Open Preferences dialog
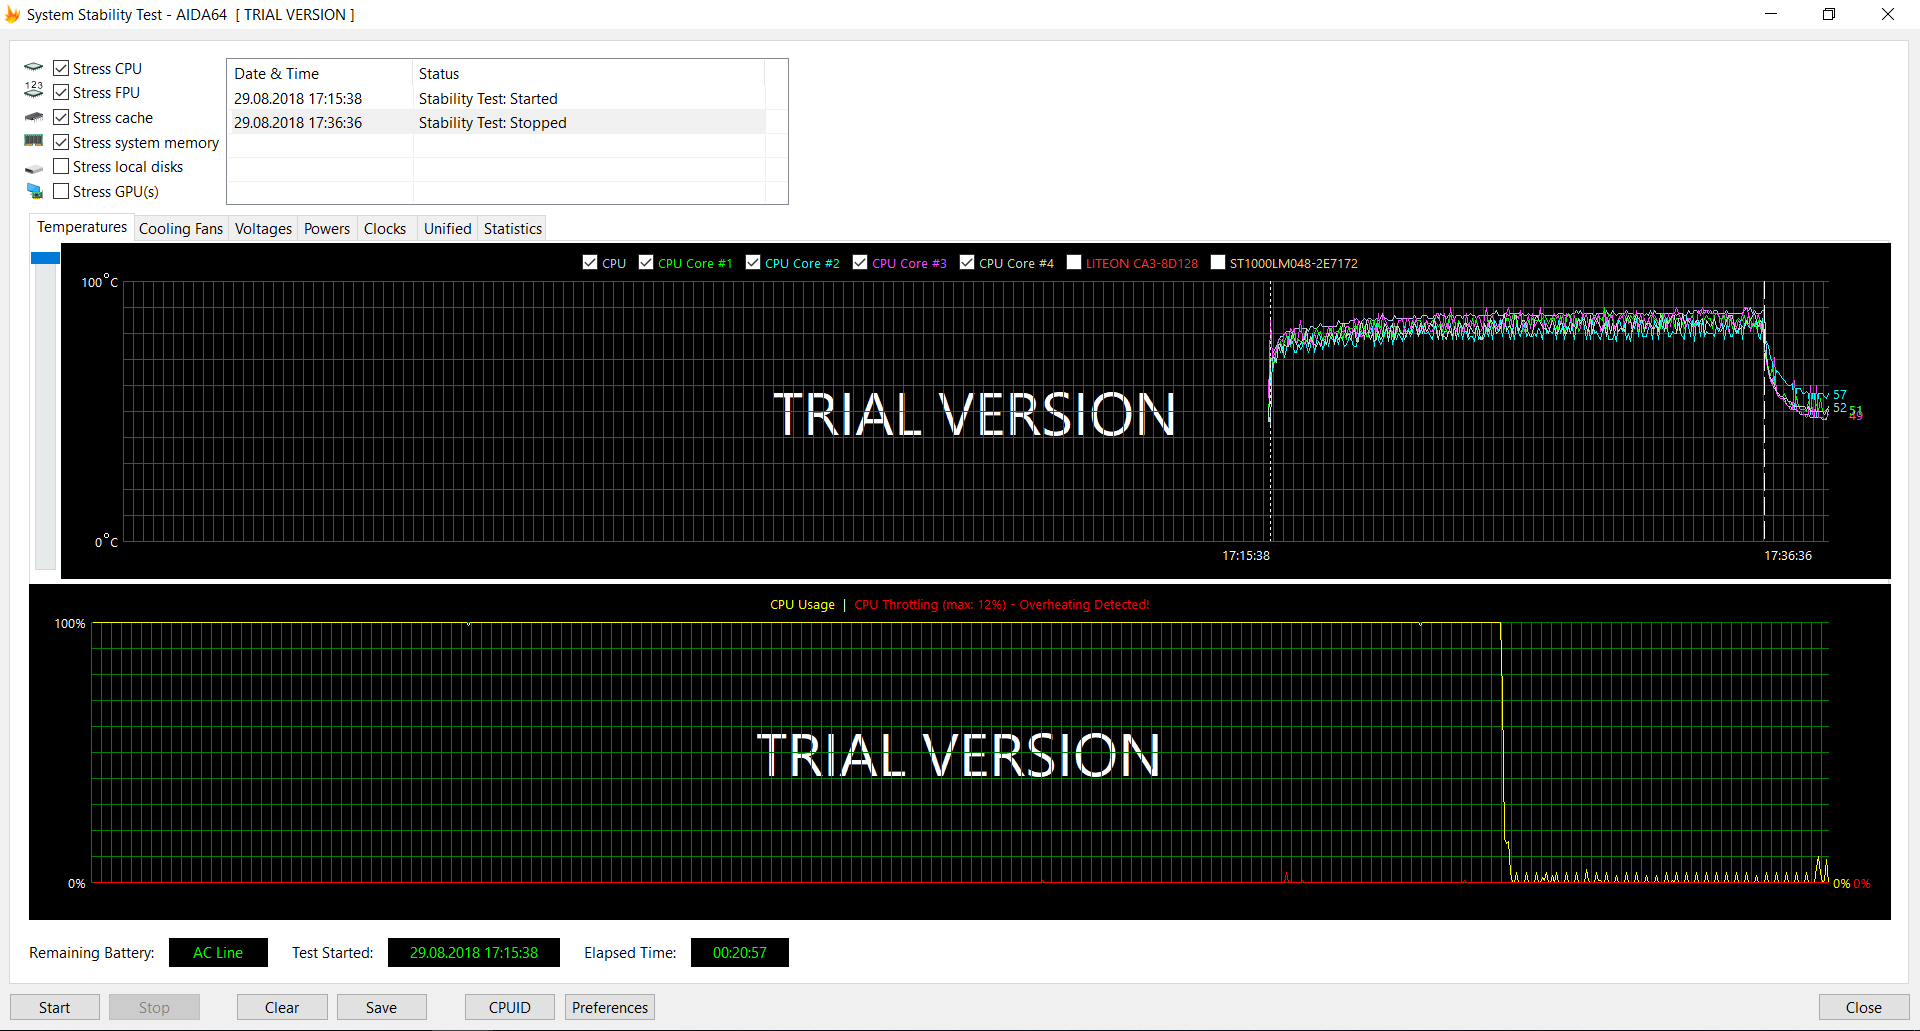Screen dimensions: 1920x1031 pos(610,1007)
